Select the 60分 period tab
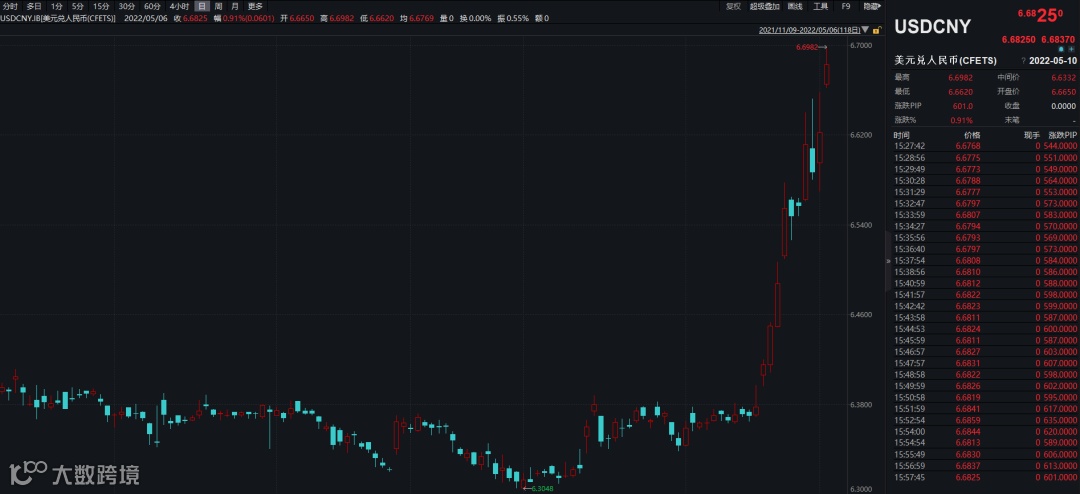This screenshot has height=494, width=1080. (152, 6)
